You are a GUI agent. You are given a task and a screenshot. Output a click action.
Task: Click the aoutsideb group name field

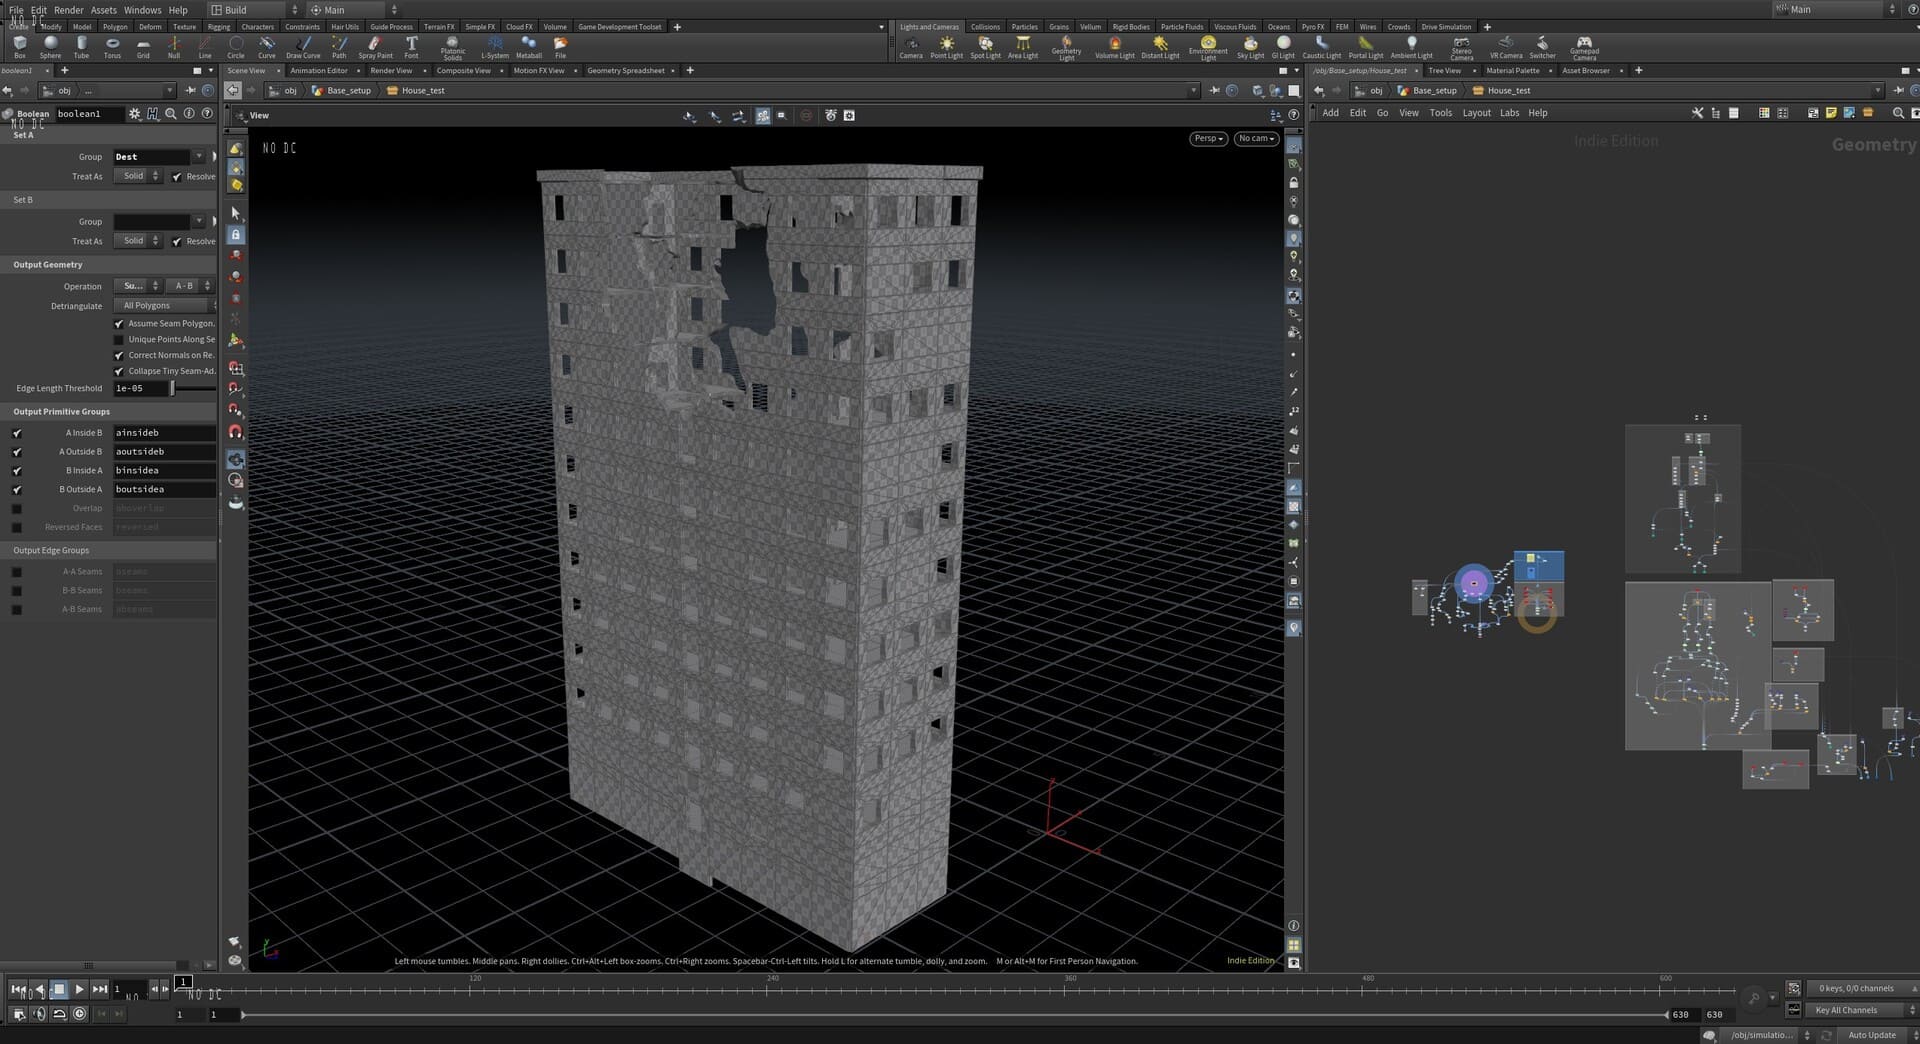[x=164, y=452]
